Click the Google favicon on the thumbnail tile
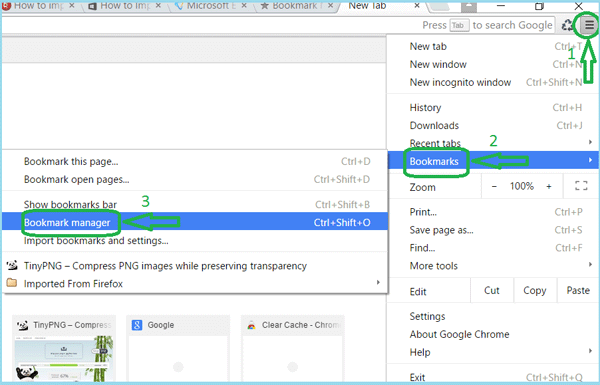Screen dimensions: 600x385 click(x=137, y=325)
